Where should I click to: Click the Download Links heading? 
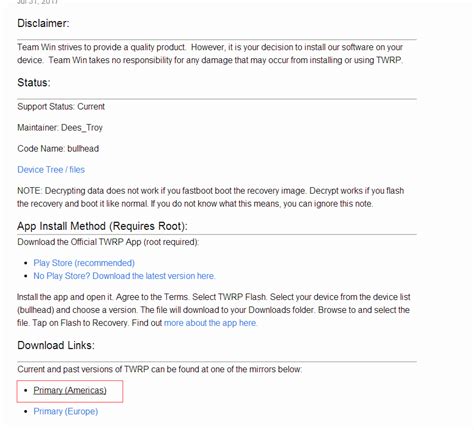point(56,345)
